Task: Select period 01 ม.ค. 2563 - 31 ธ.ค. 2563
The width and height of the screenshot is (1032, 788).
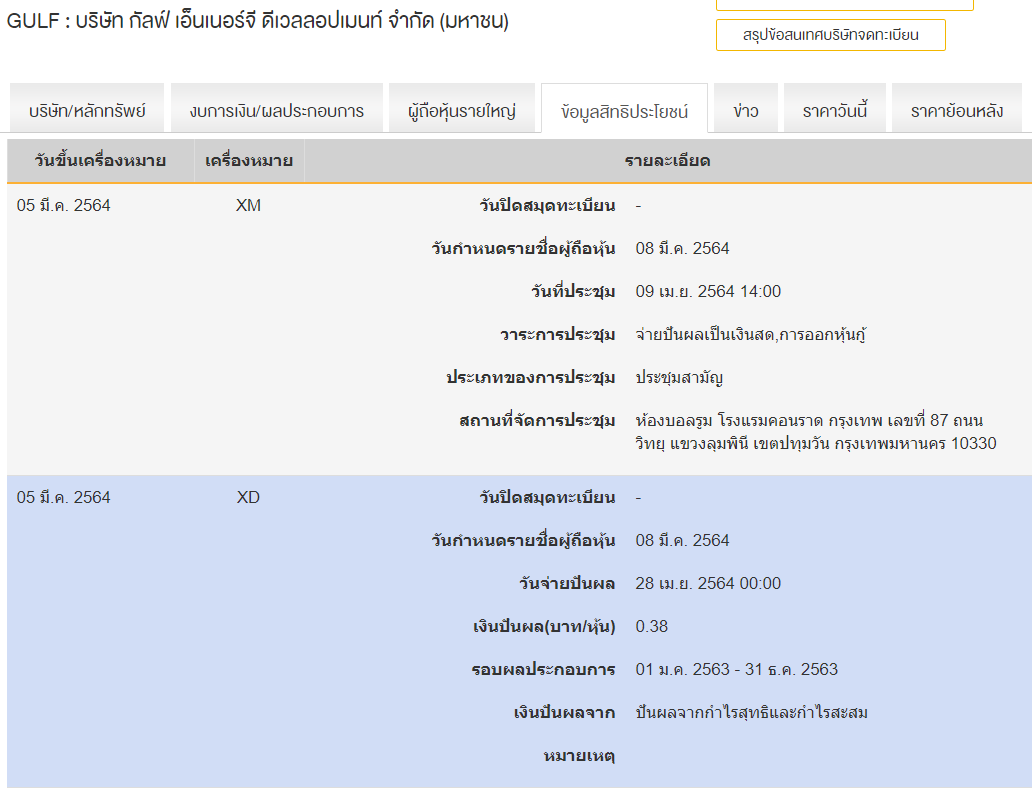Action: (736, 670)
